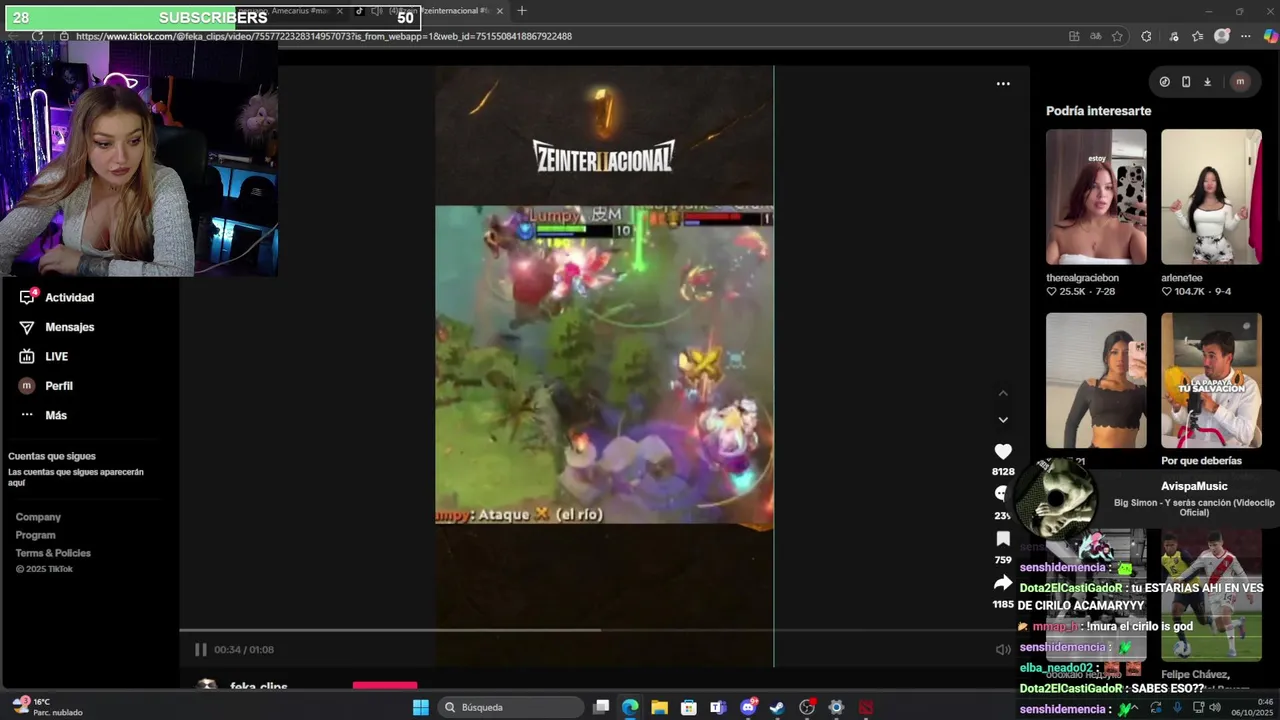Click the download icon in top pill

(x=1207, y=82)
